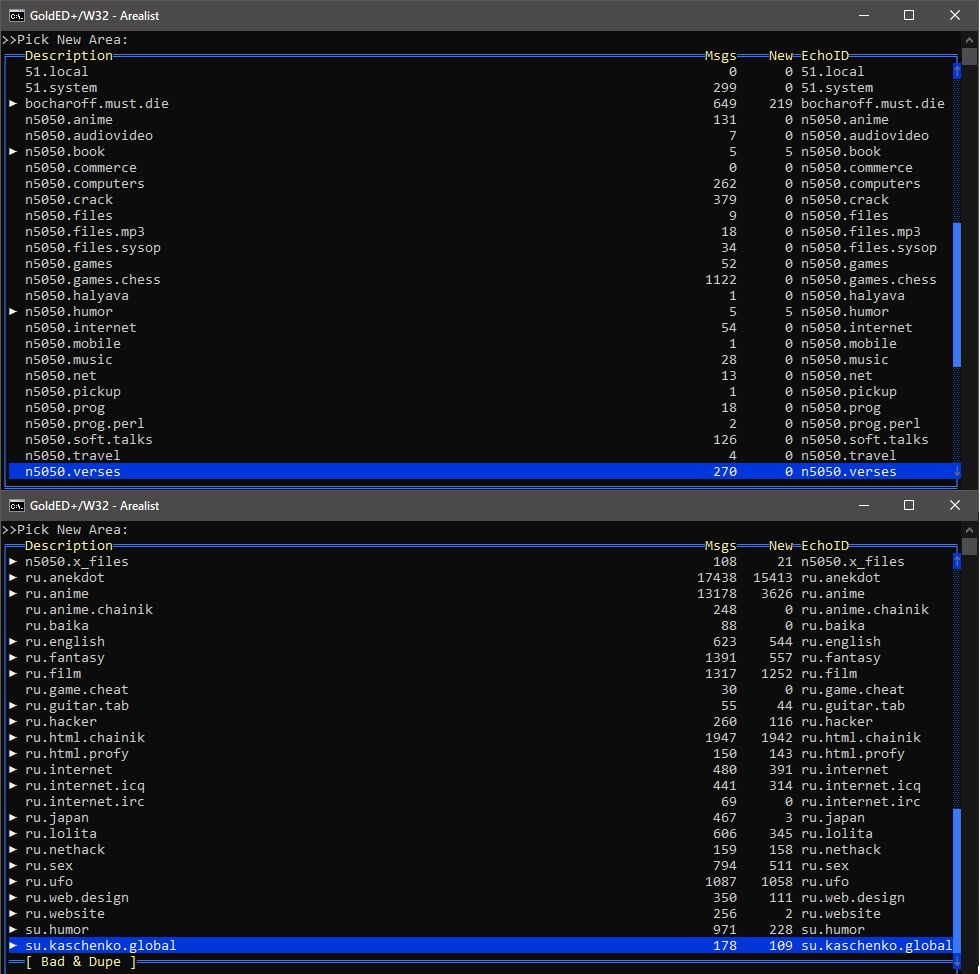Select the n5050.prog.perl area
Screen dimensions: 980x974
(481, 424)
